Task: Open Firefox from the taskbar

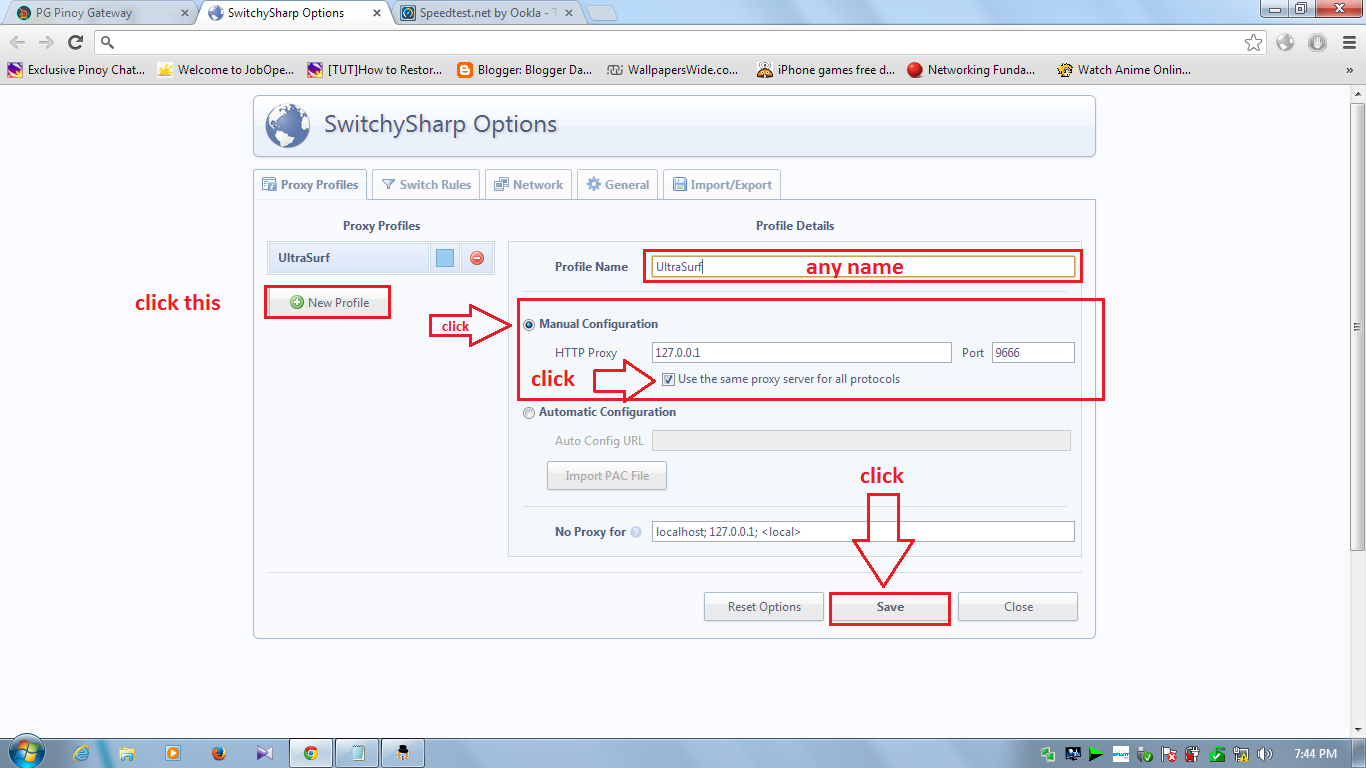Action: (x=218, y=753)
